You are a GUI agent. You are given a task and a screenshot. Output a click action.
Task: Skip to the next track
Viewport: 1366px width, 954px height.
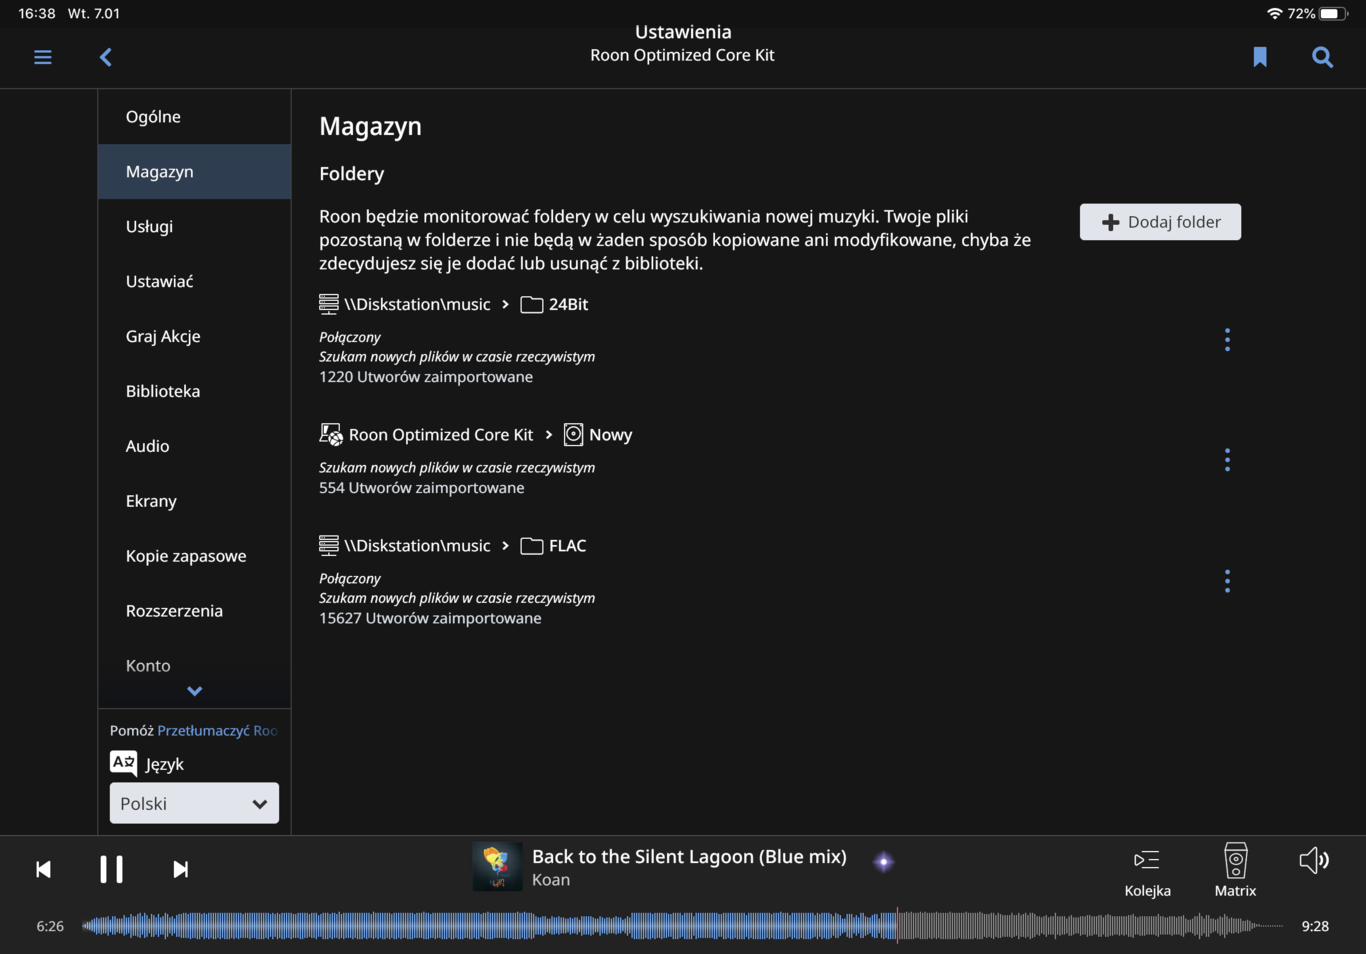pyautogui.click(x=180, y=869)
